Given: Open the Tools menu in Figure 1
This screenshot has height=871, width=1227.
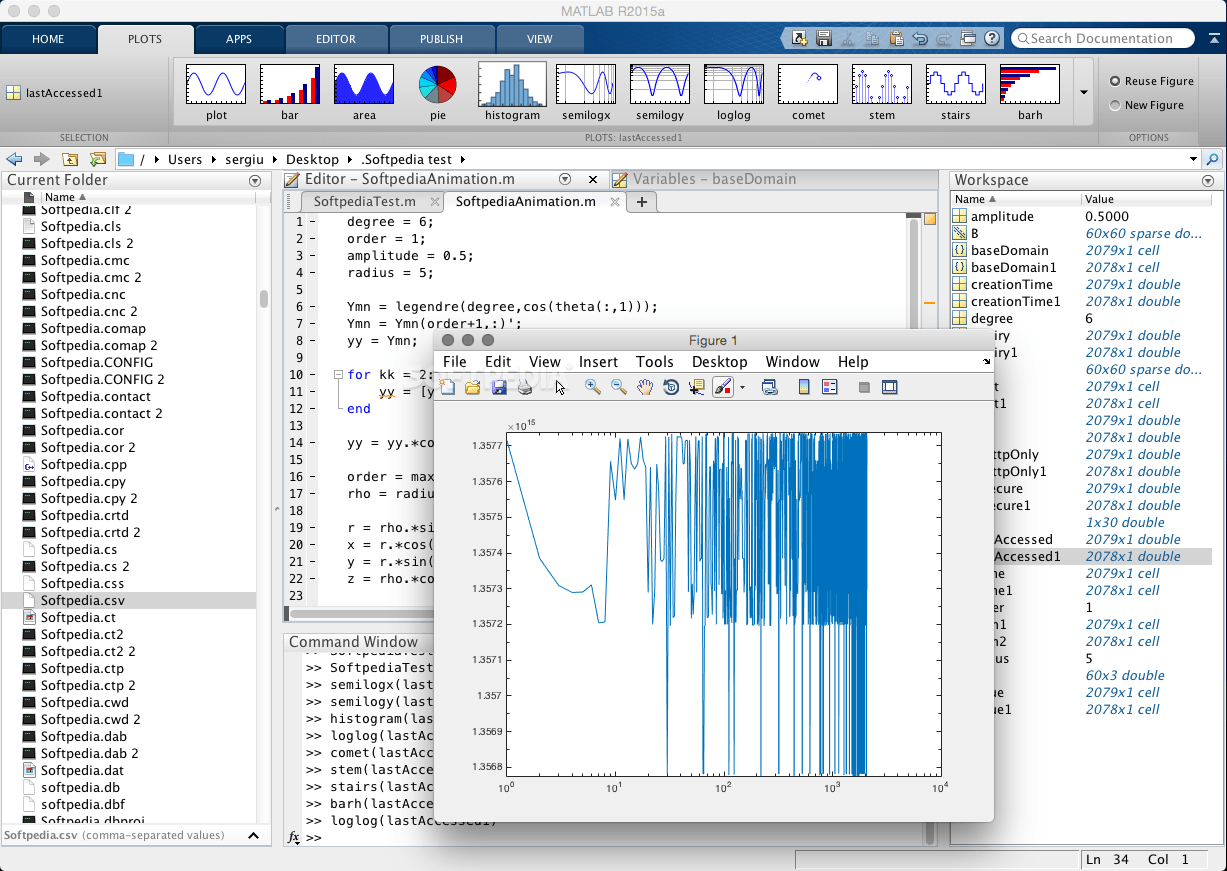Looking at the screenshot, I should 655,362.
